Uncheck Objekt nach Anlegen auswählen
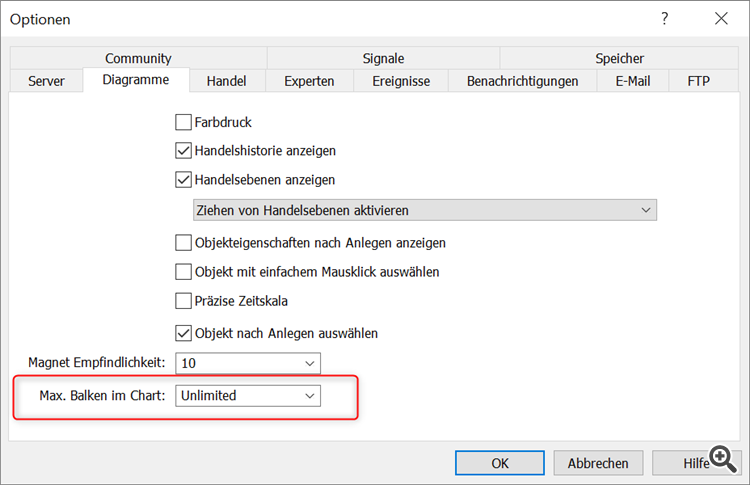750x485 pixels. 183,333
